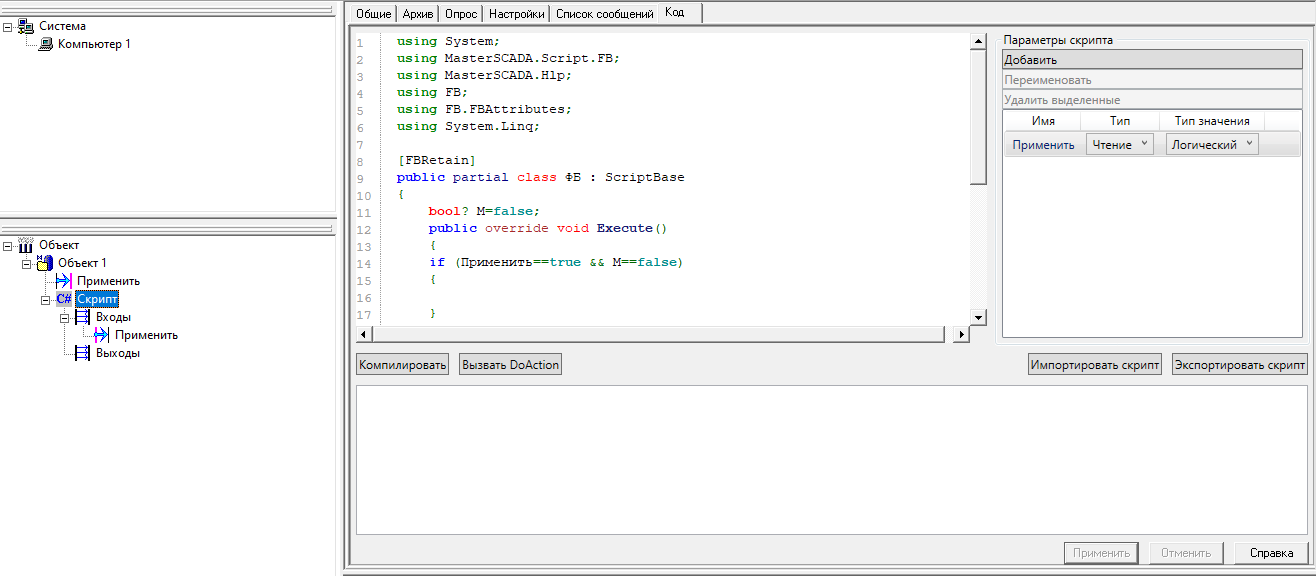Click the Справка button
The image size is (1316, 576).
[1271, 552]
